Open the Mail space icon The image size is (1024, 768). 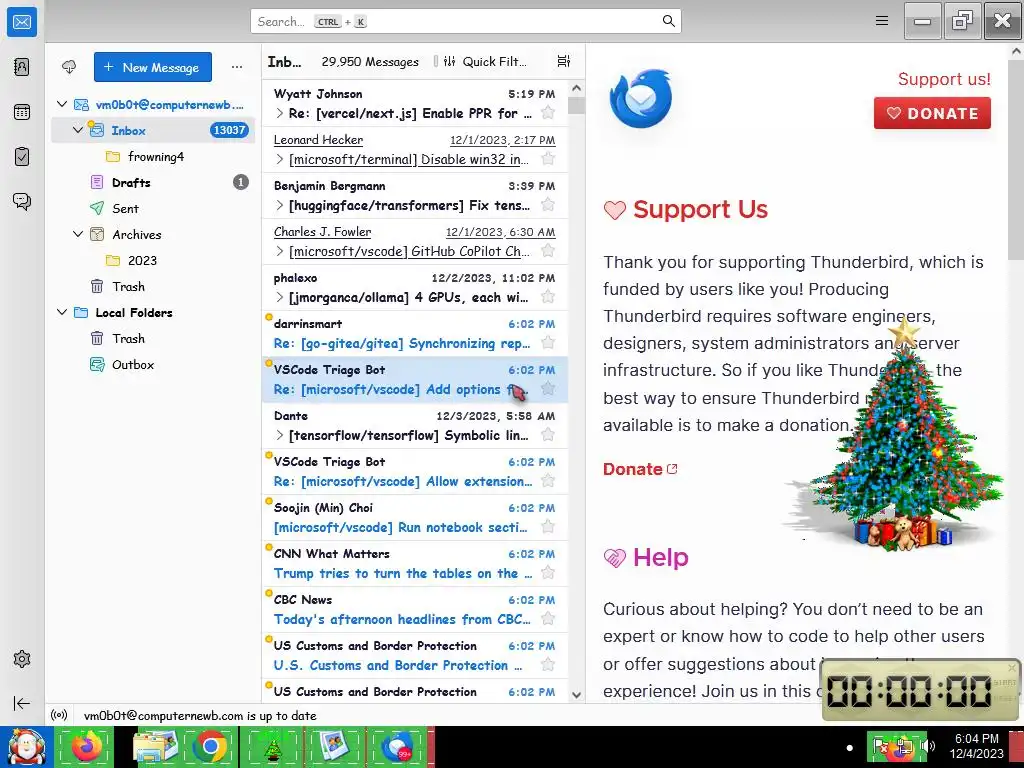pos(22,22)
